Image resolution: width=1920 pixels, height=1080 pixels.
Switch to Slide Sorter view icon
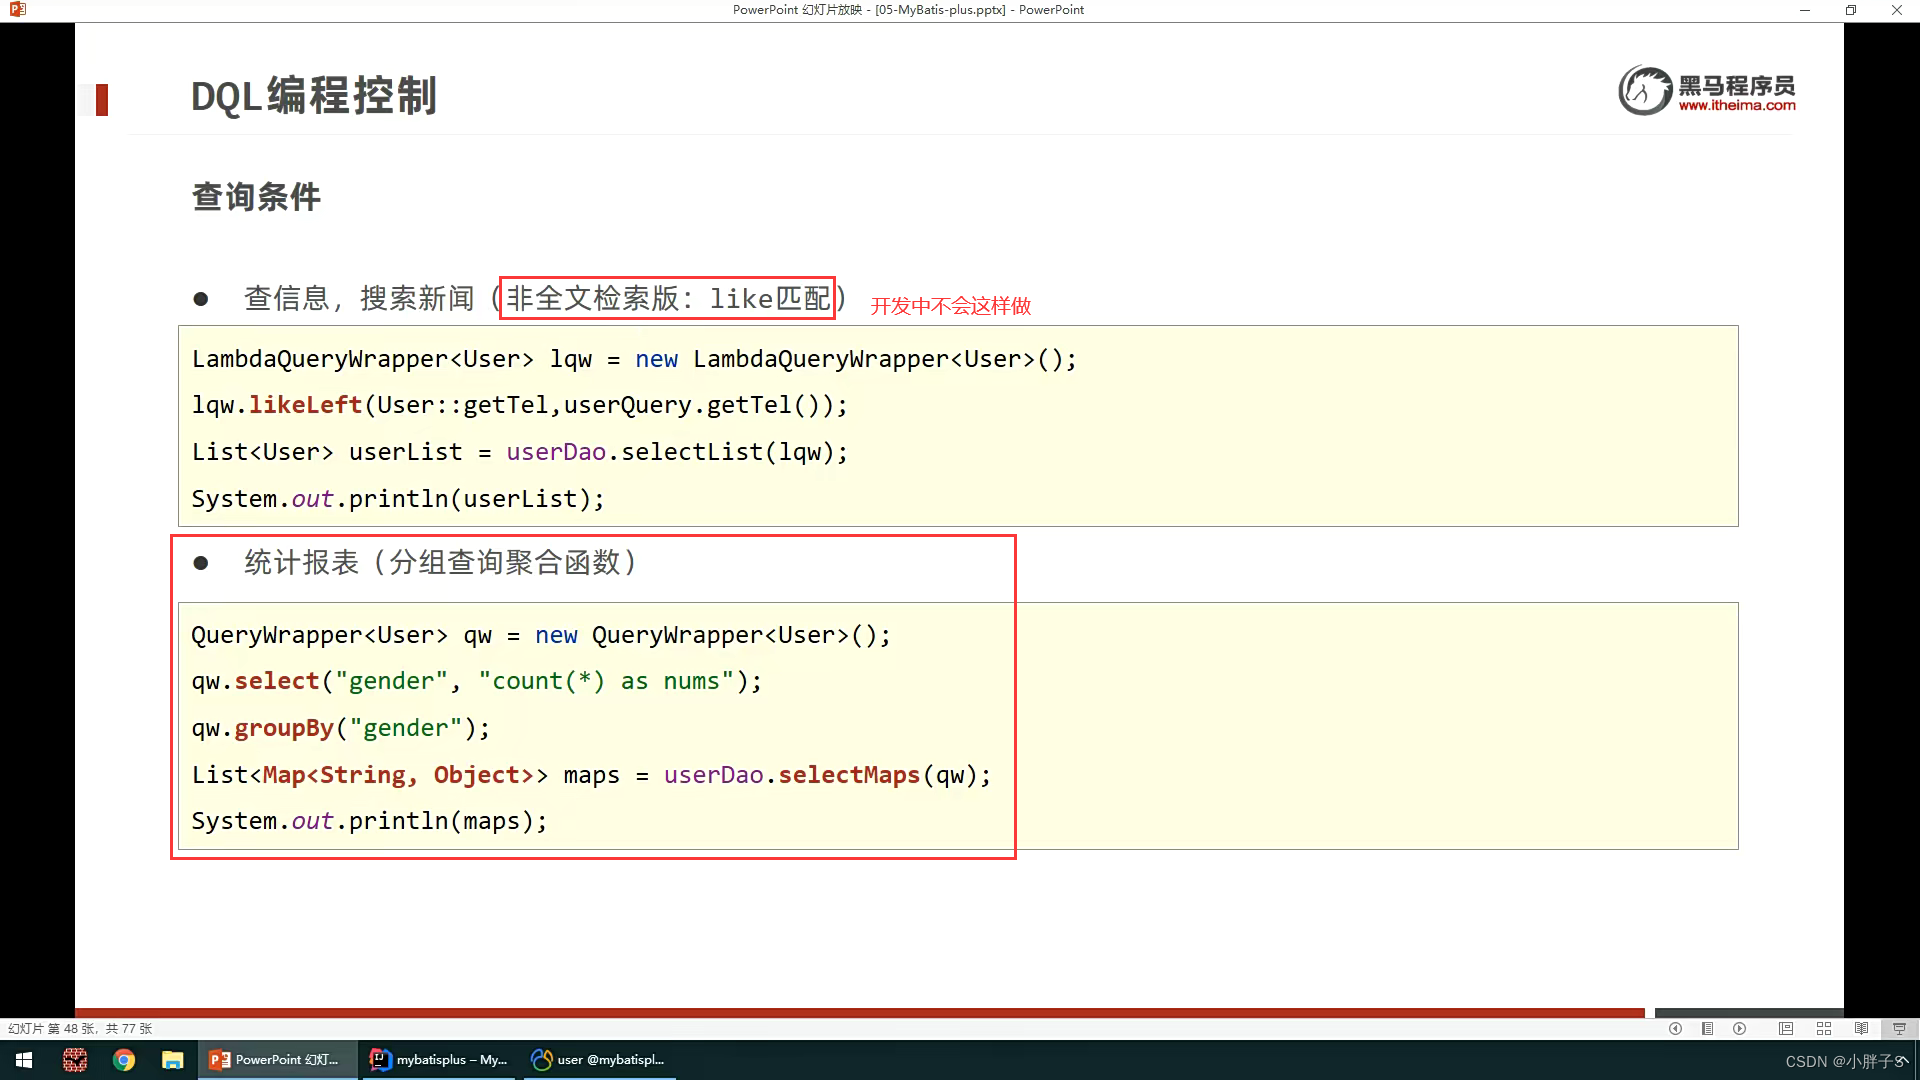1824,1029
